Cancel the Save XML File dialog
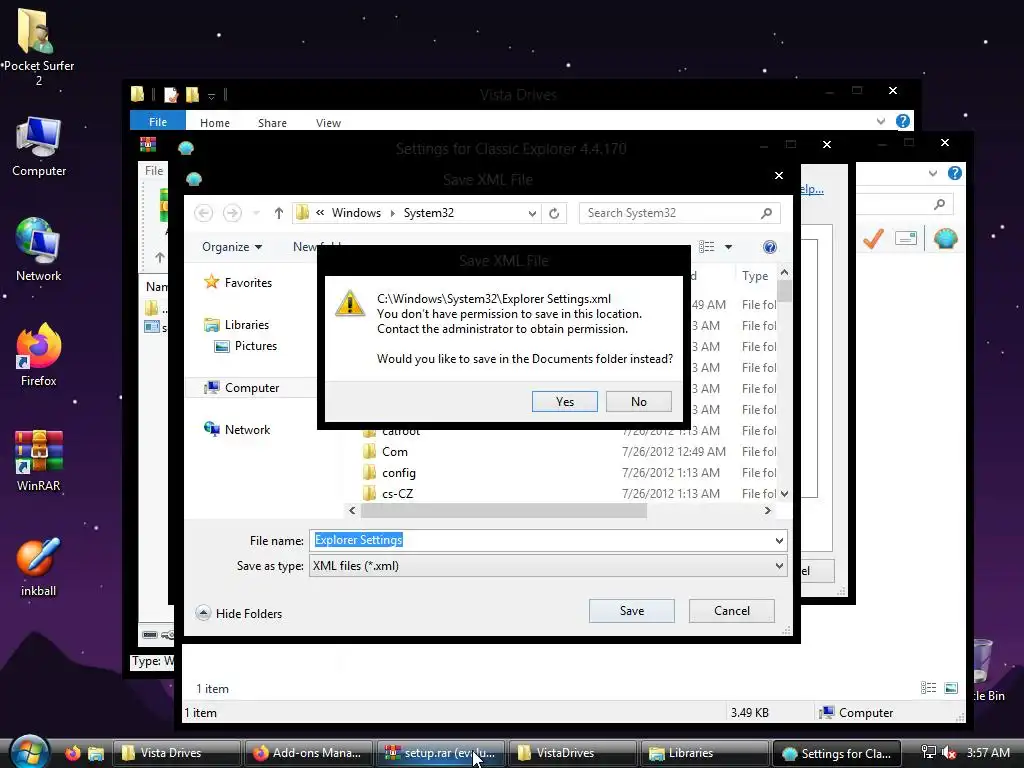This screenshot has height=768, width=1024. [731, 611]
